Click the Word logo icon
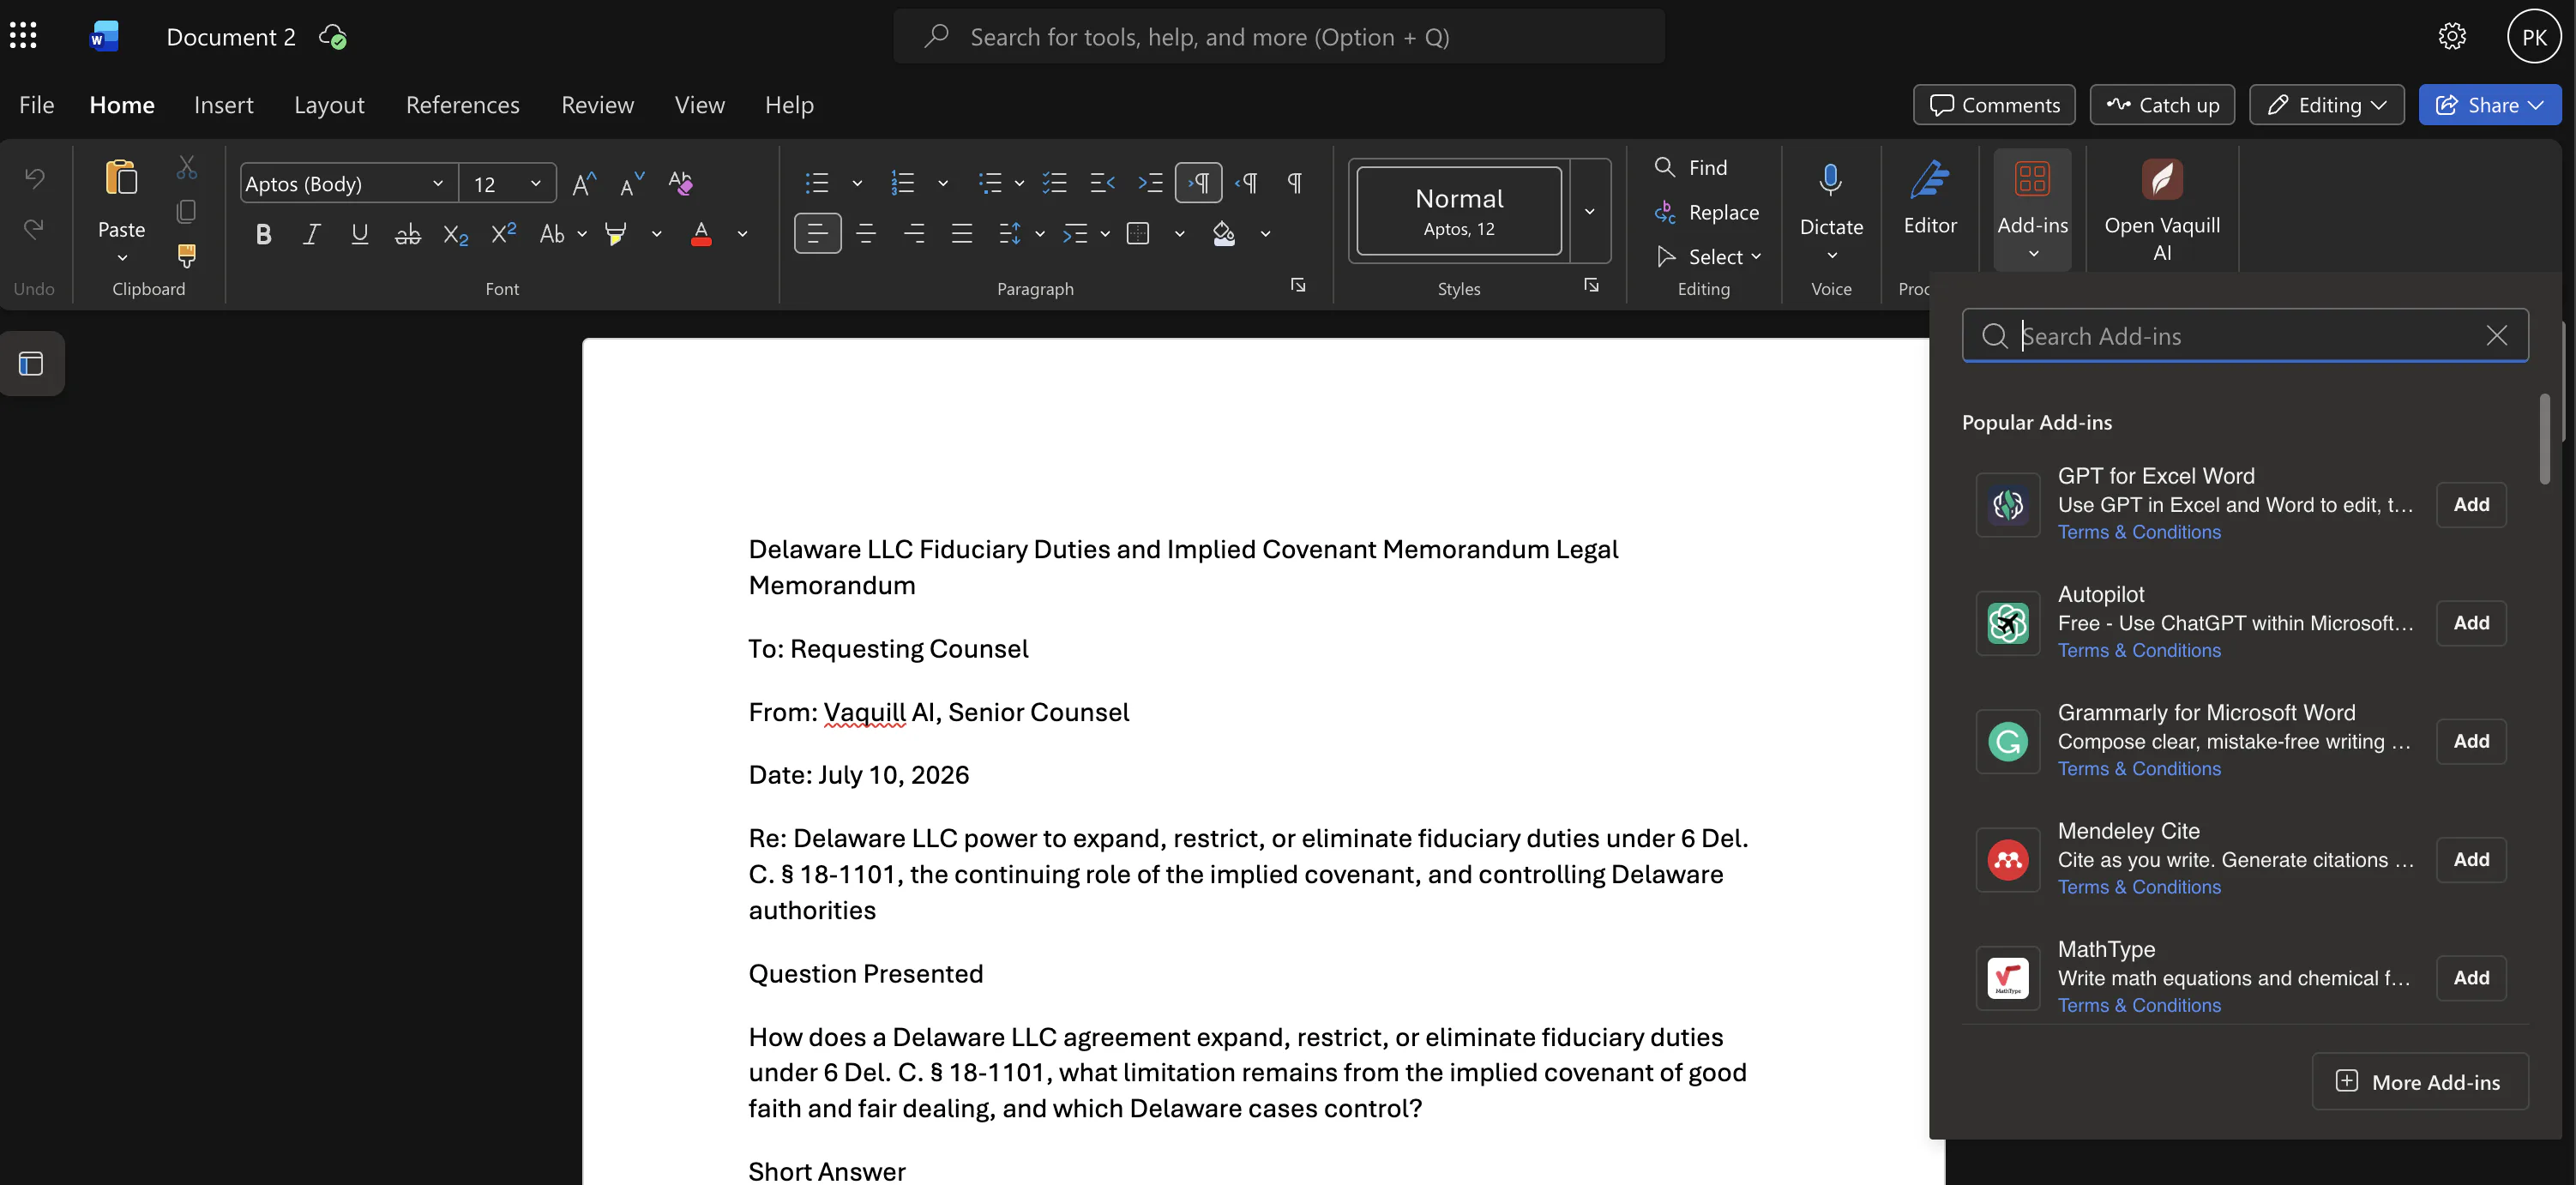The image size is (2576, 1185). click(104, 36)
